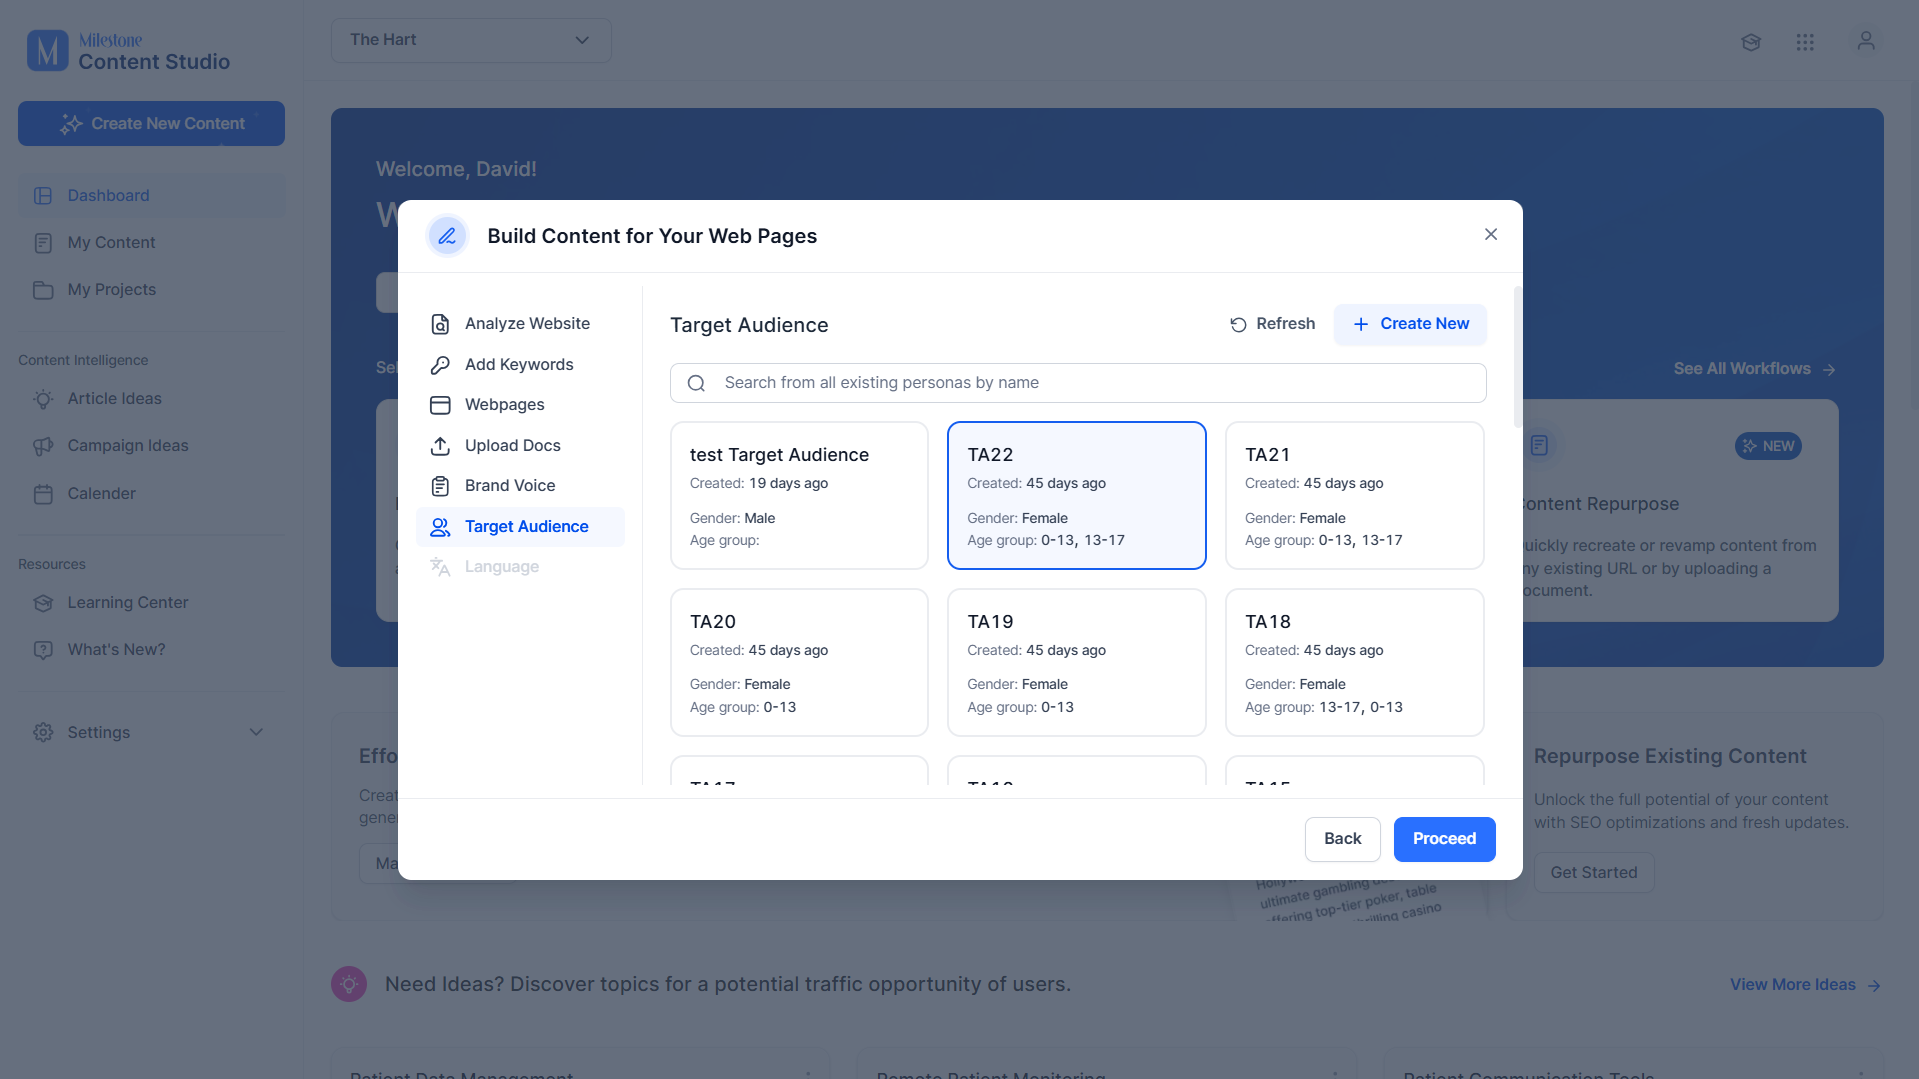
Task: Go to the Add Keywords step
Action: pos(520,365)
